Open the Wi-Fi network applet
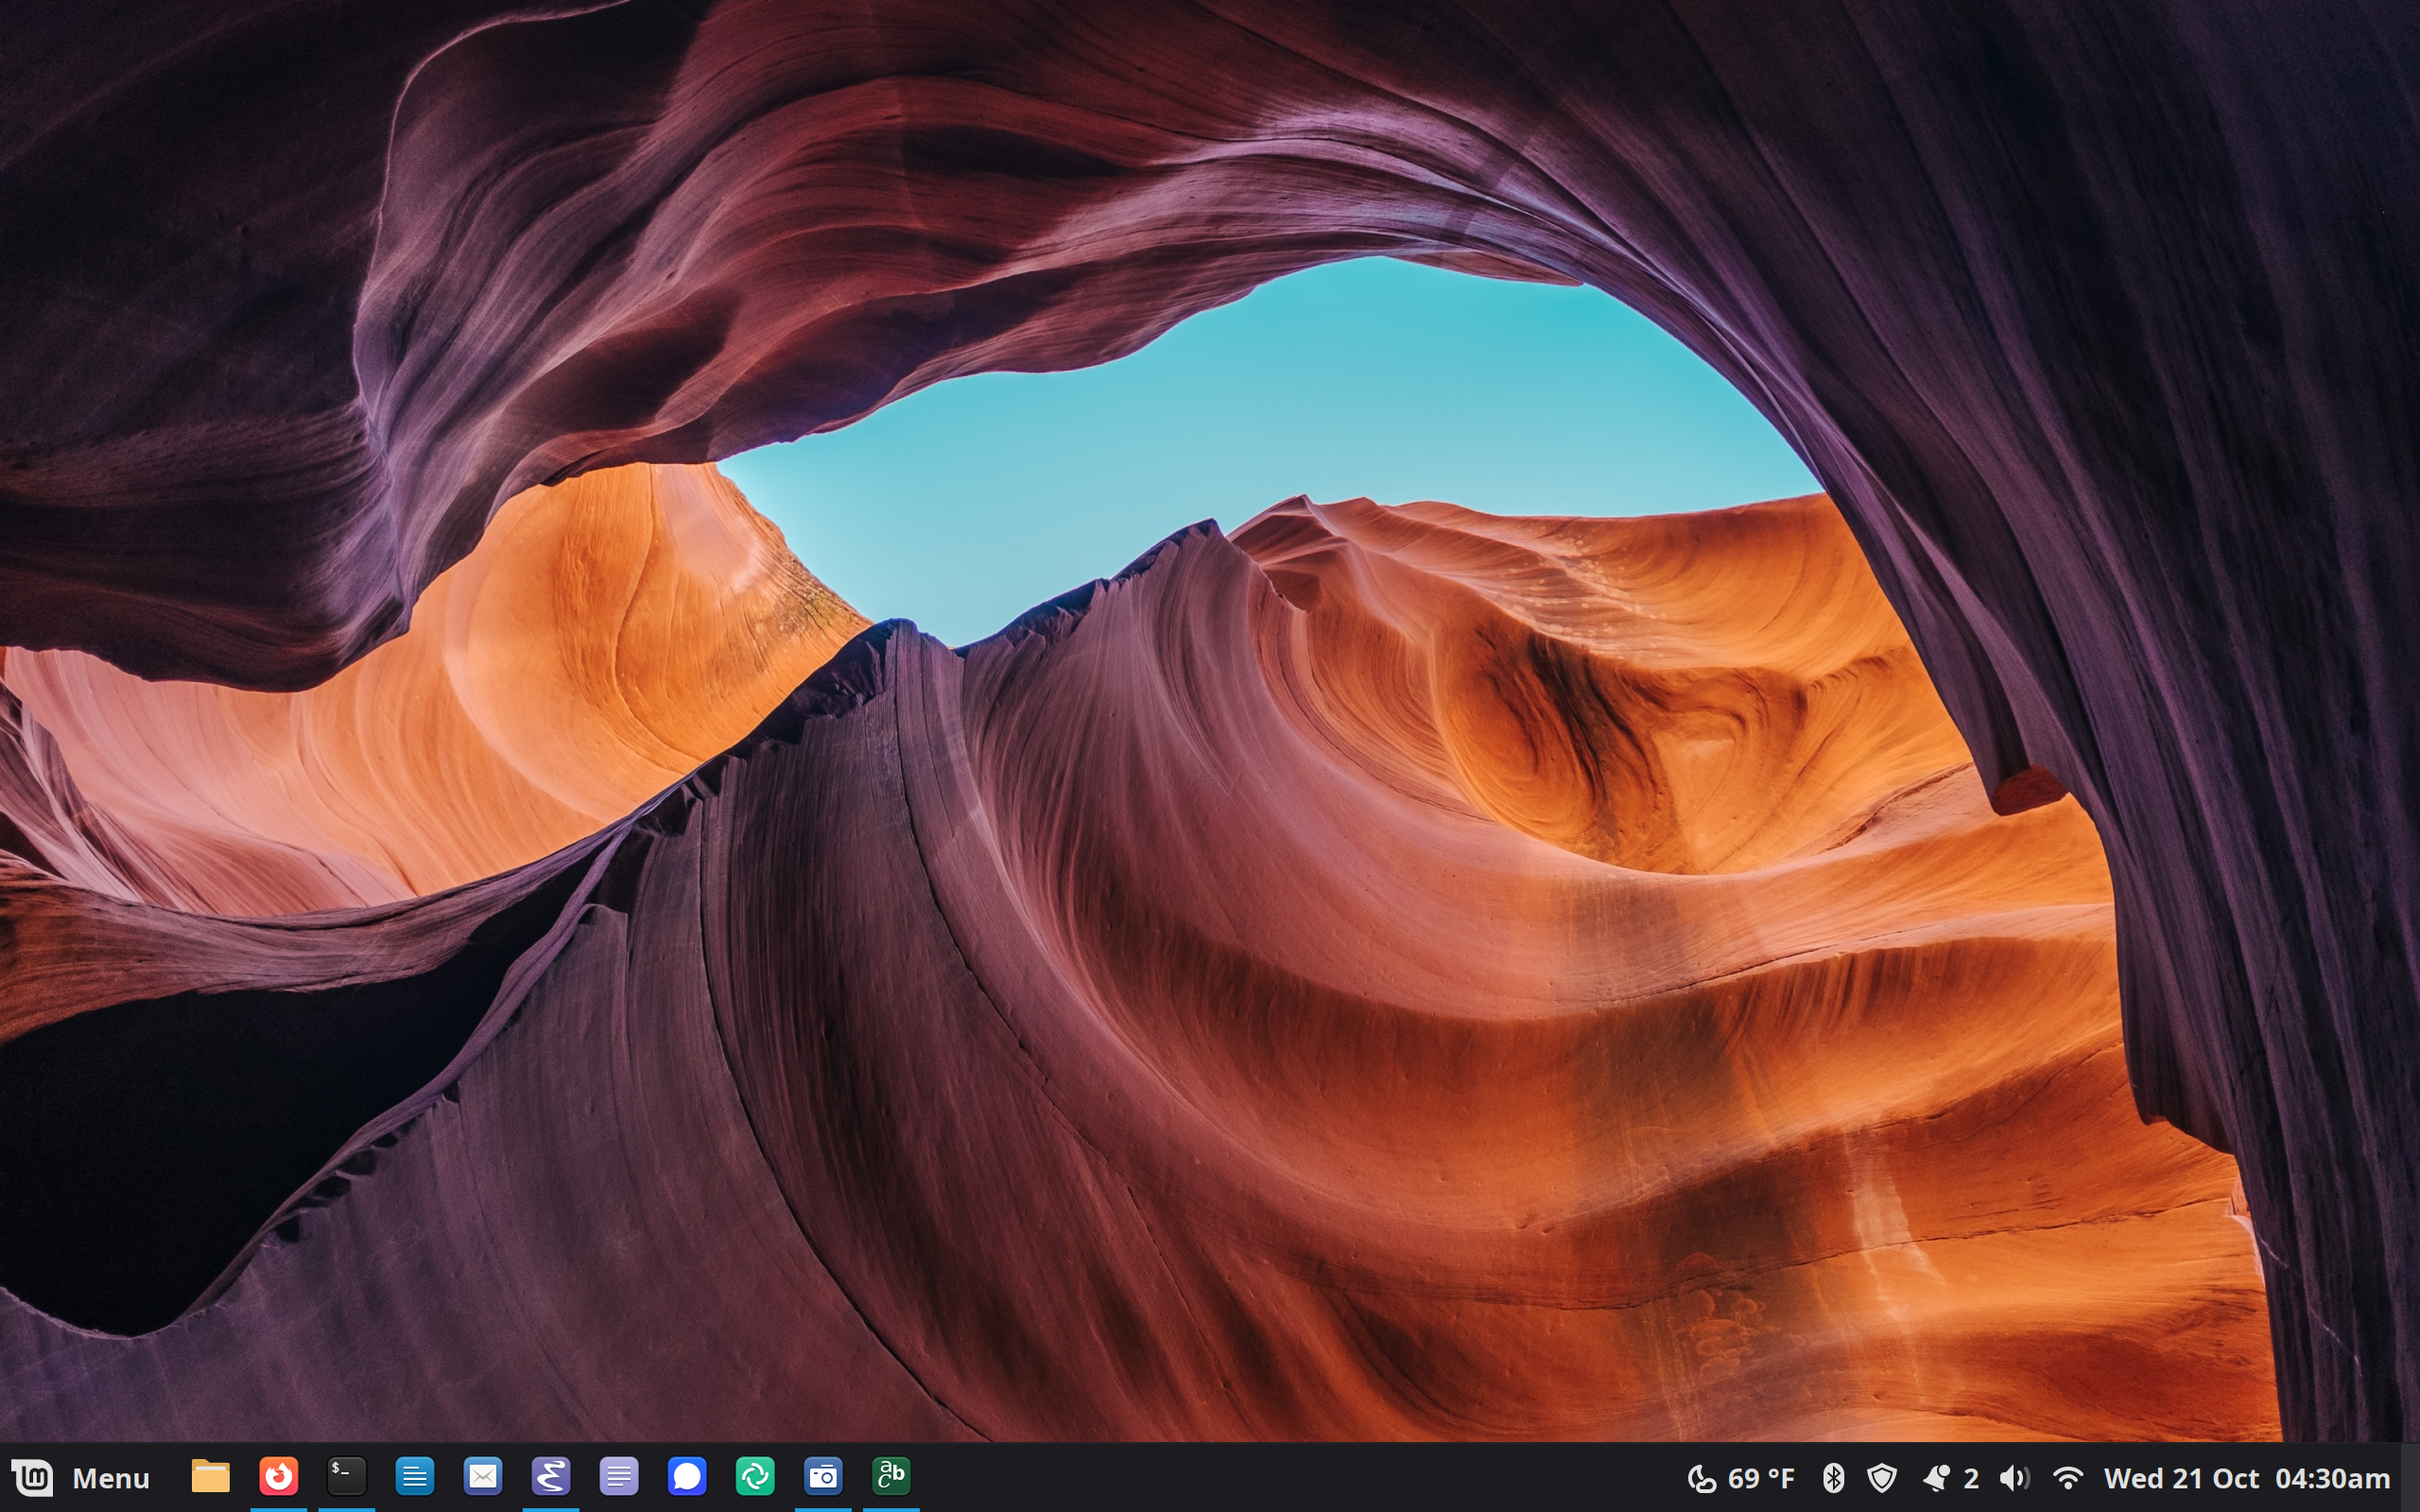The image size is (2420, 1512). 2067,1478
